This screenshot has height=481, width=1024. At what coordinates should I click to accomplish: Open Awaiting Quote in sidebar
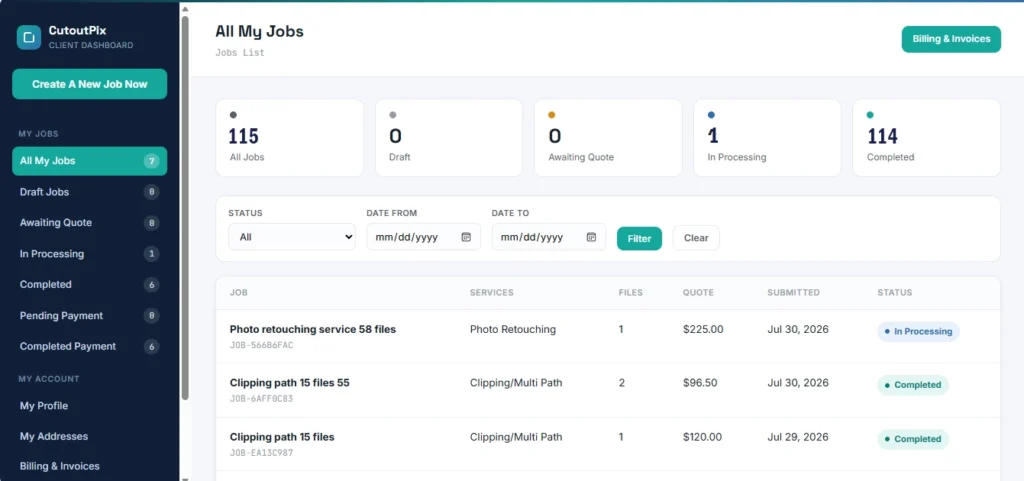click(x=89, y=223)
